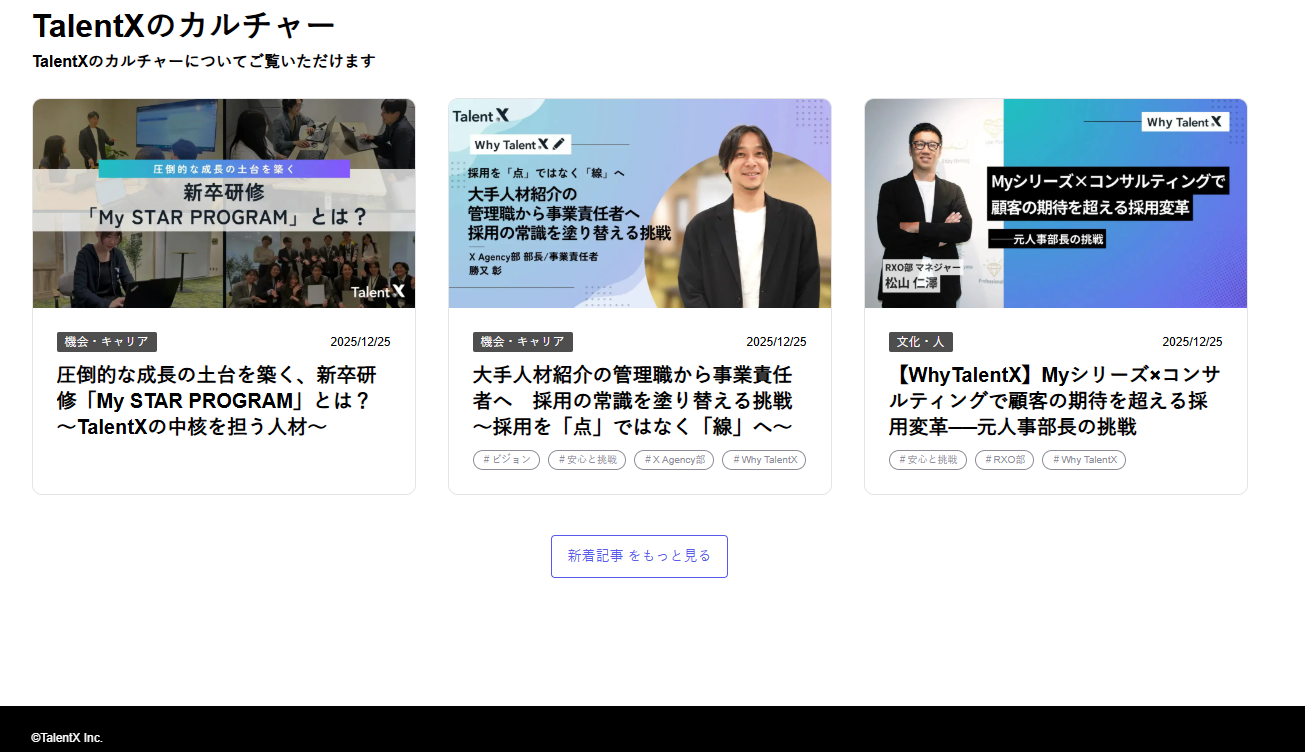This screenshot has width=1305, height=752.
Task: Click the #安心と挑戦 tag on second card
Action: [587, 460]
